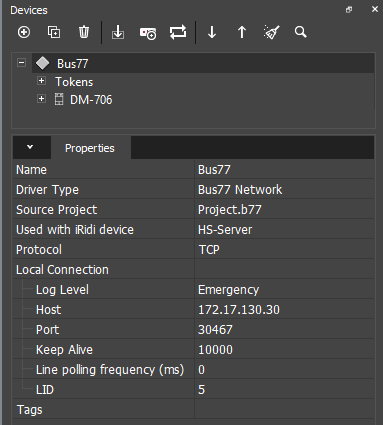Viewport: 383px width, 425px height.
Task: Expand the Tokens tree node
Action: click(41, 81)
